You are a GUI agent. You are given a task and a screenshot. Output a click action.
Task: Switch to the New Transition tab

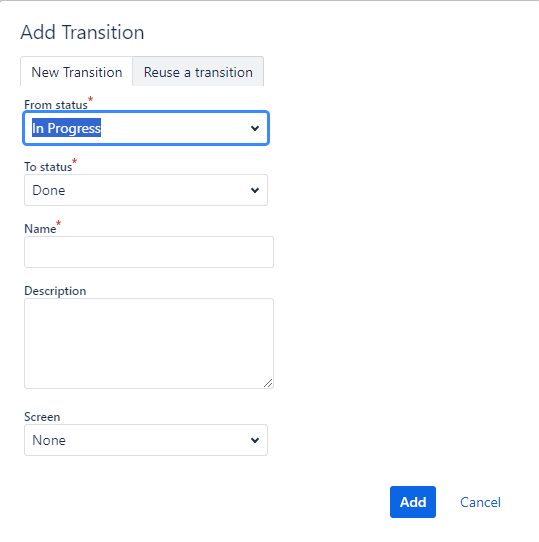(x=76, y=72)
